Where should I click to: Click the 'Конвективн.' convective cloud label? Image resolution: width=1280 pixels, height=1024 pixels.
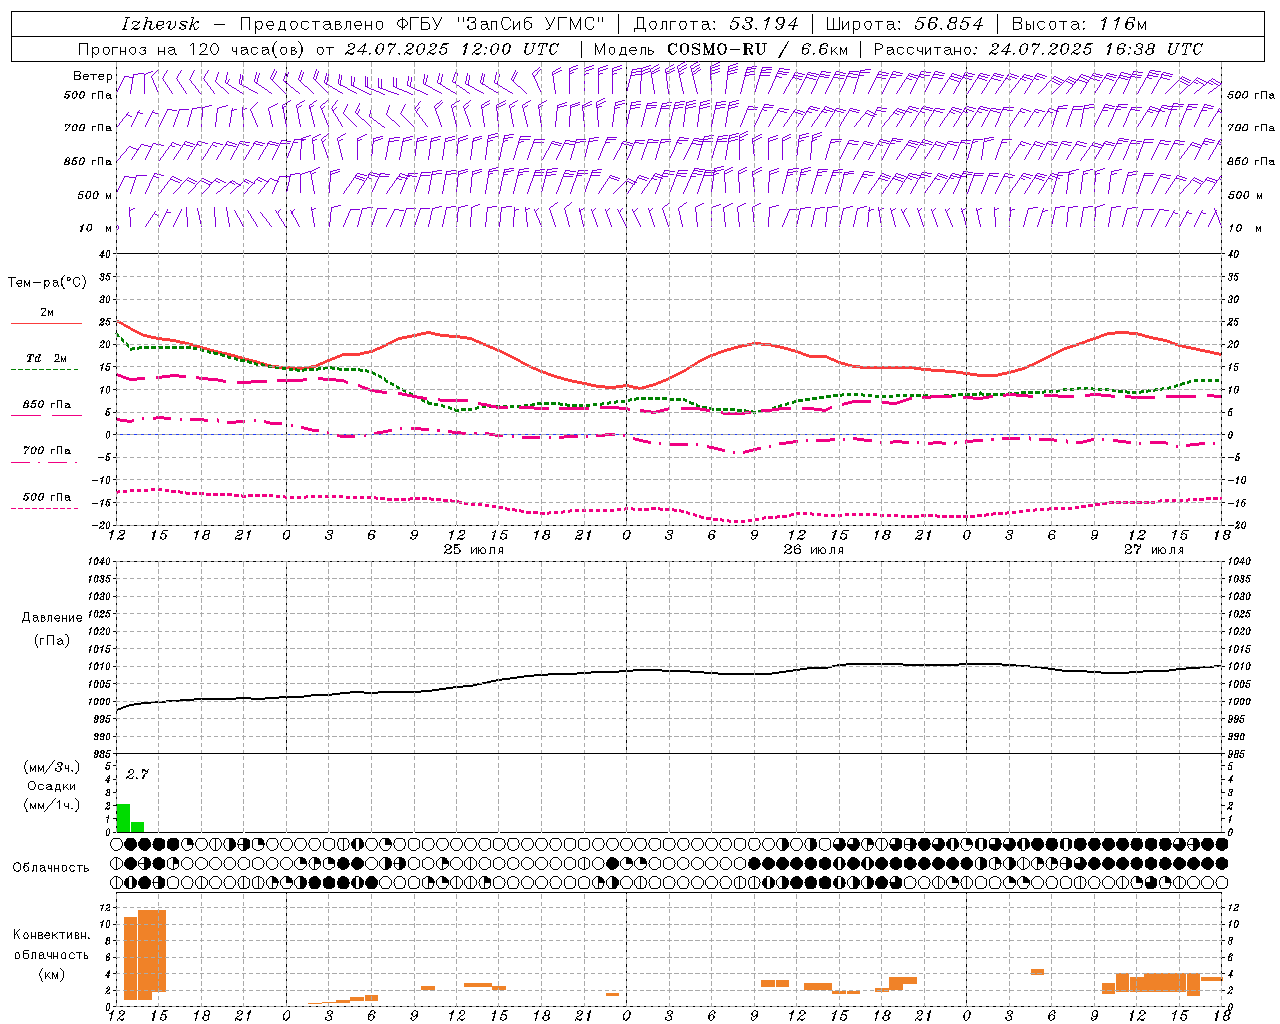click(x=51, y=935)
